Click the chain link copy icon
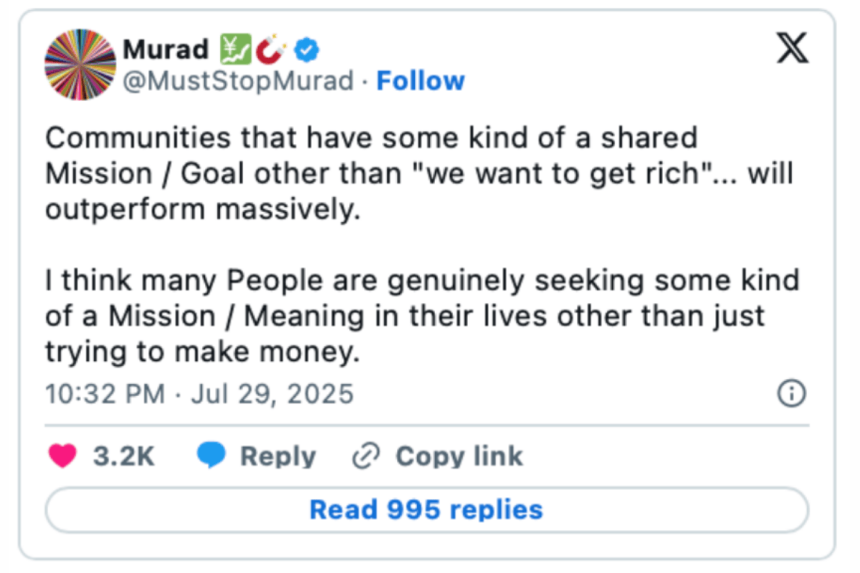860x573 pixels. (367, 457)
